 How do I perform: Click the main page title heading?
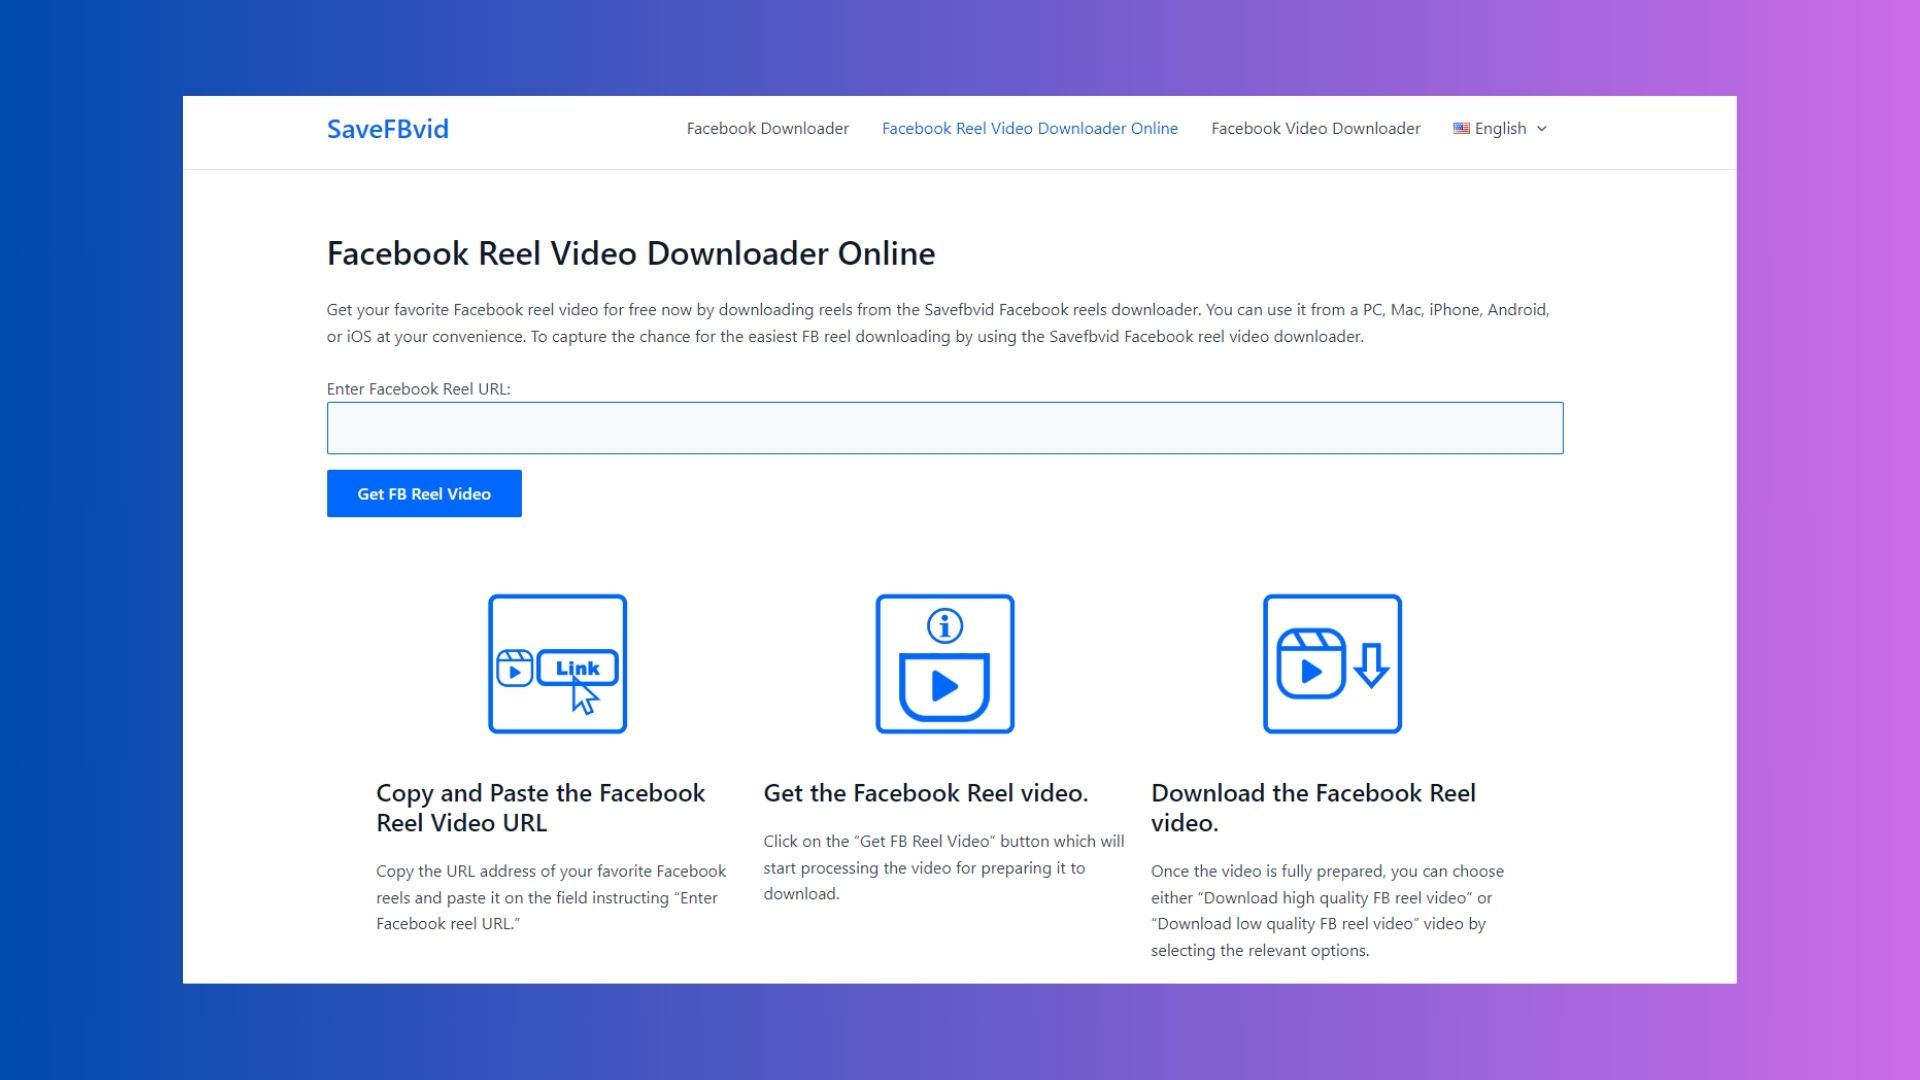[631, 253]
